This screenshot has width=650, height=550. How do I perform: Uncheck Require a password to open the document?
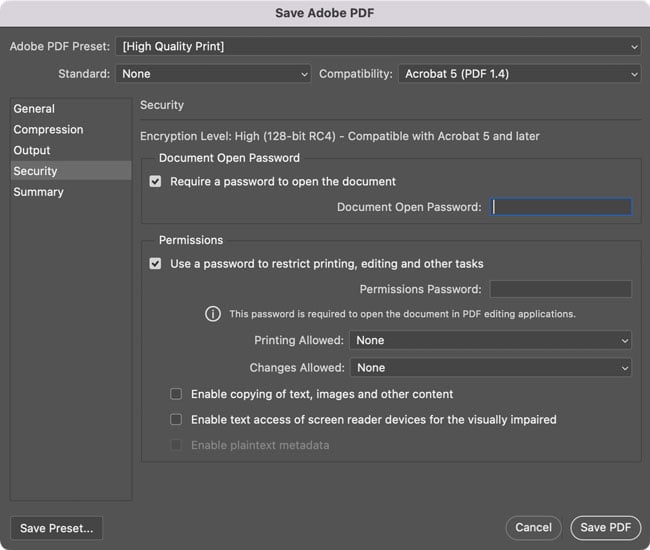coord(155,181)
